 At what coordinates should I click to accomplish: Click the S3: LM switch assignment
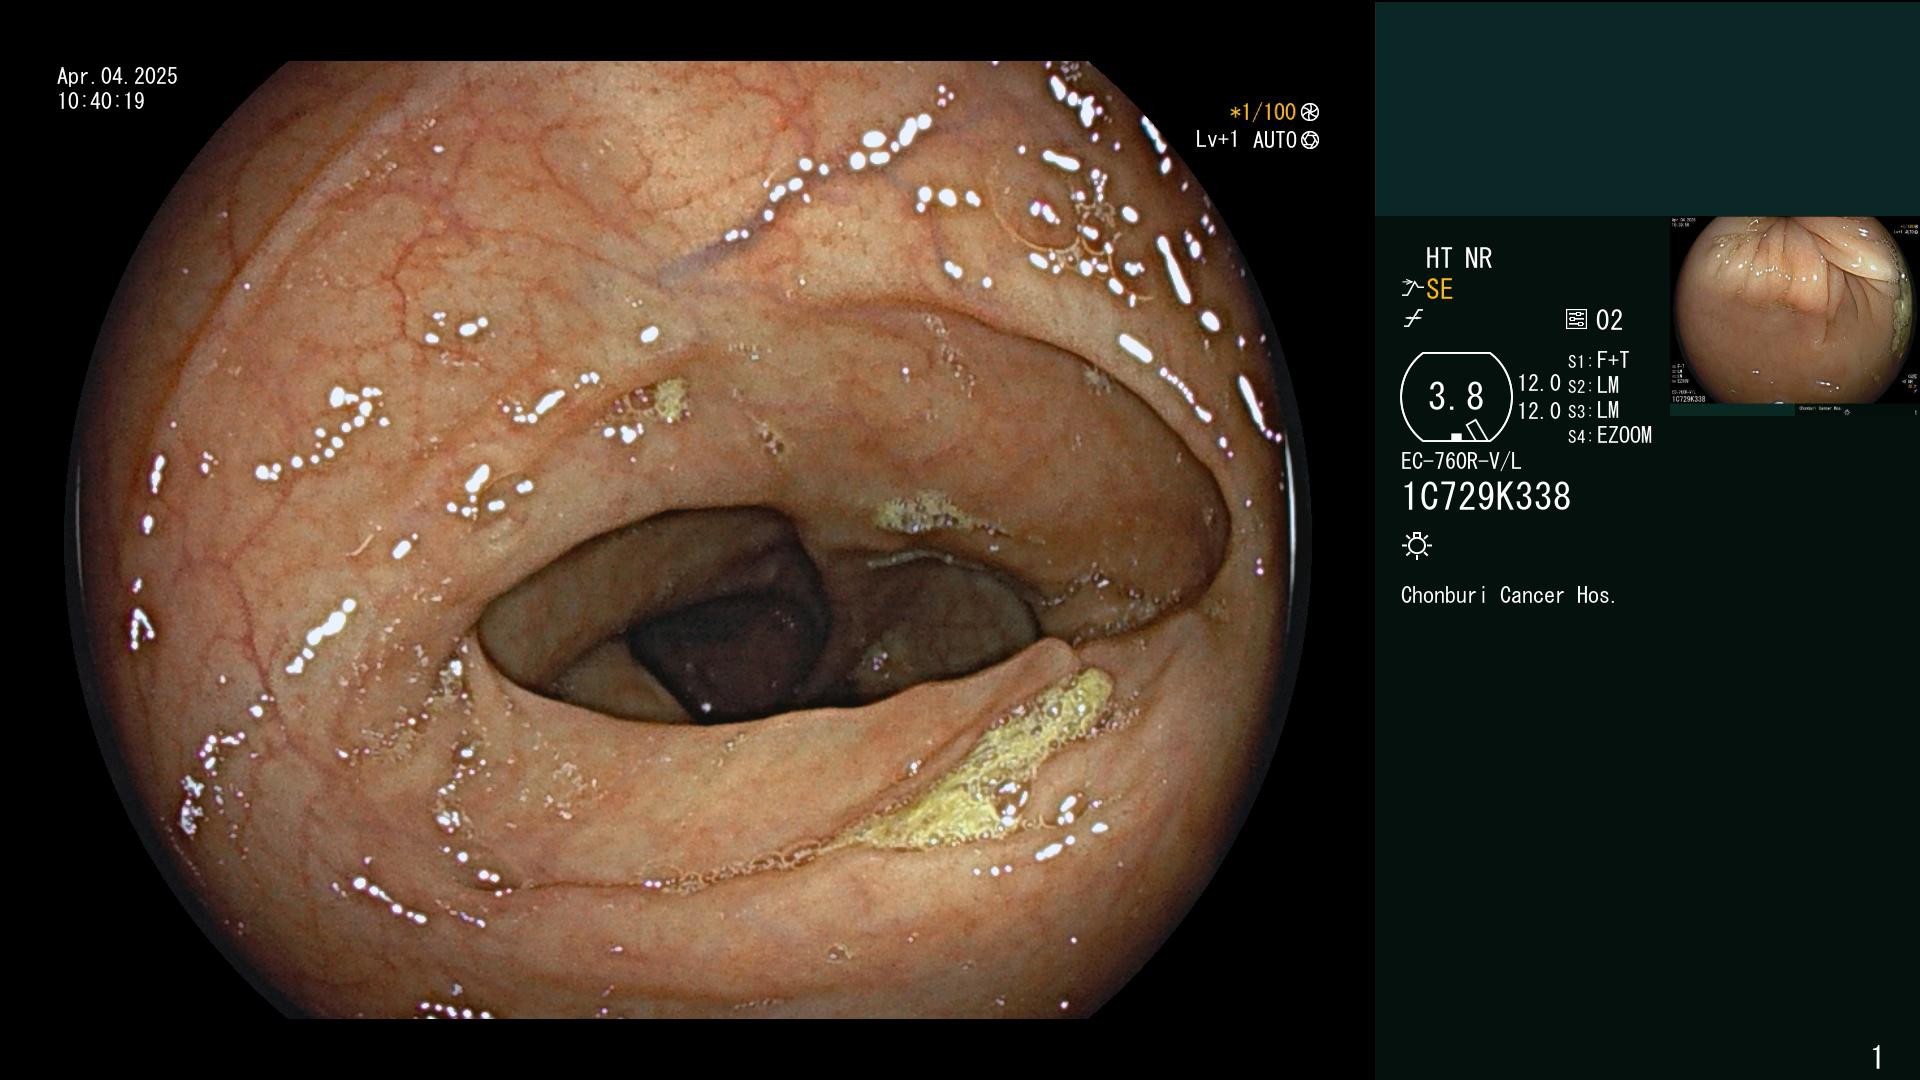[x=1593, y=411]
